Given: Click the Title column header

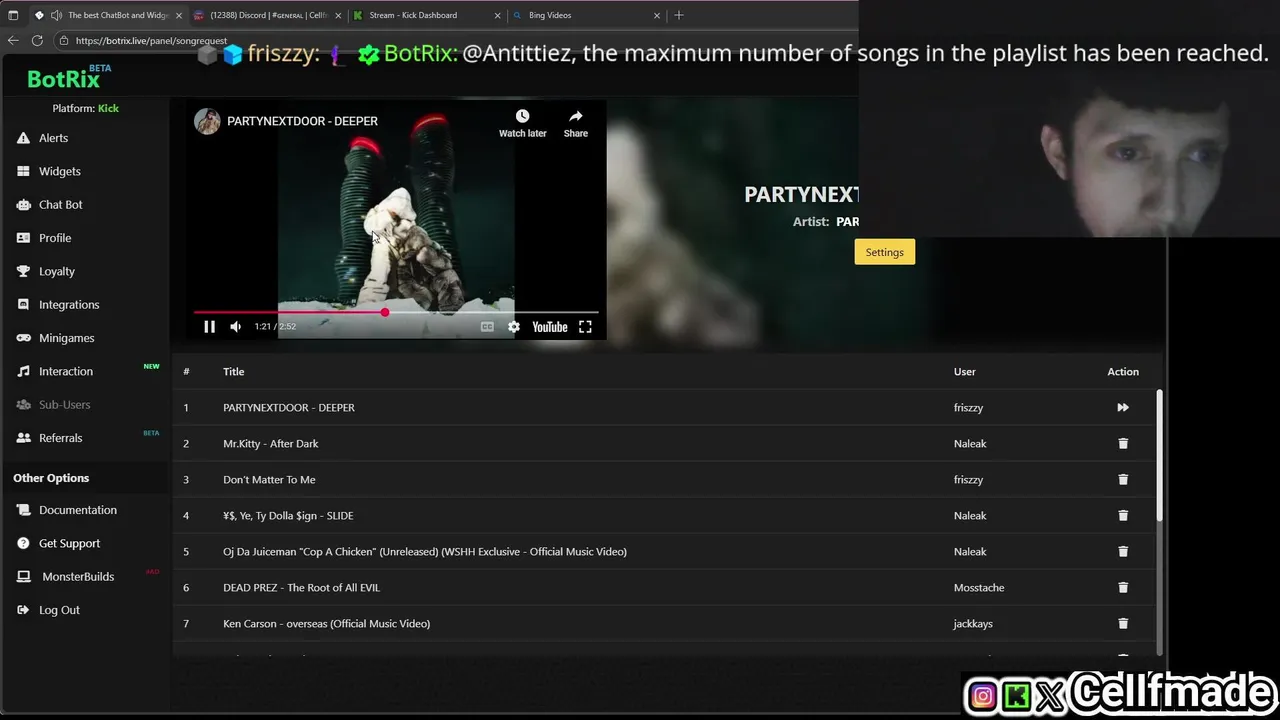Looking at the screenshot, I should click(x=233, y=371).
